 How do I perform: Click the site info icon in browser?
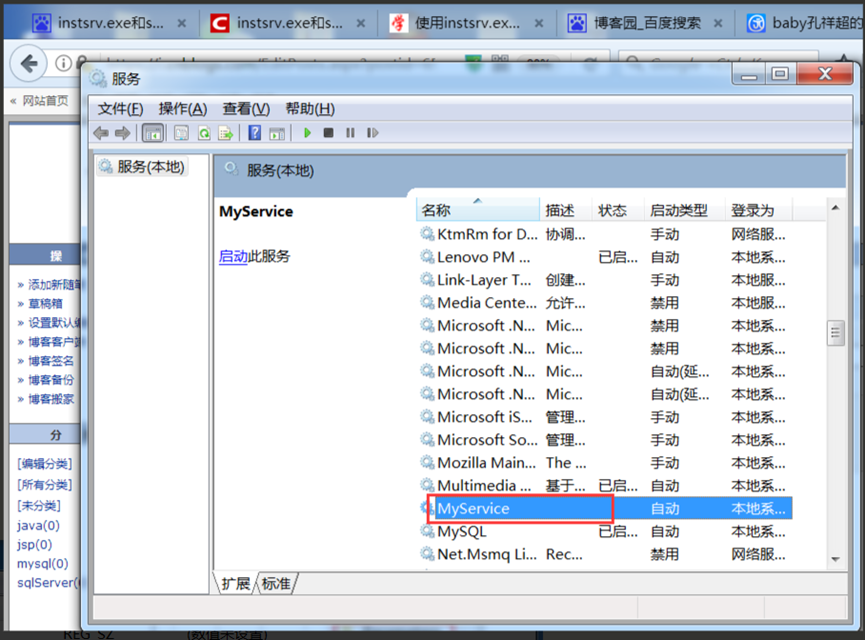click(63, 64)
